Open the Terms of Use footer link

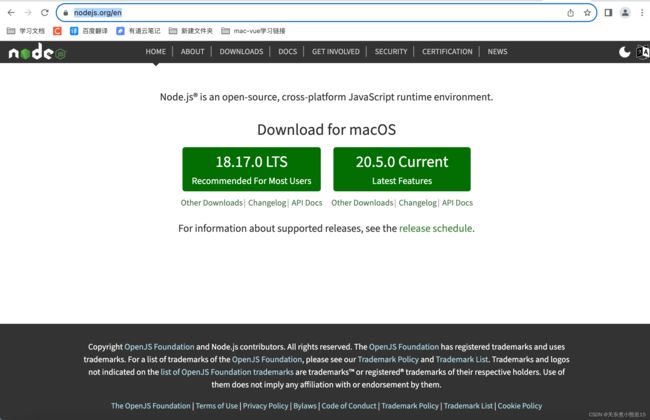[216, 406]
